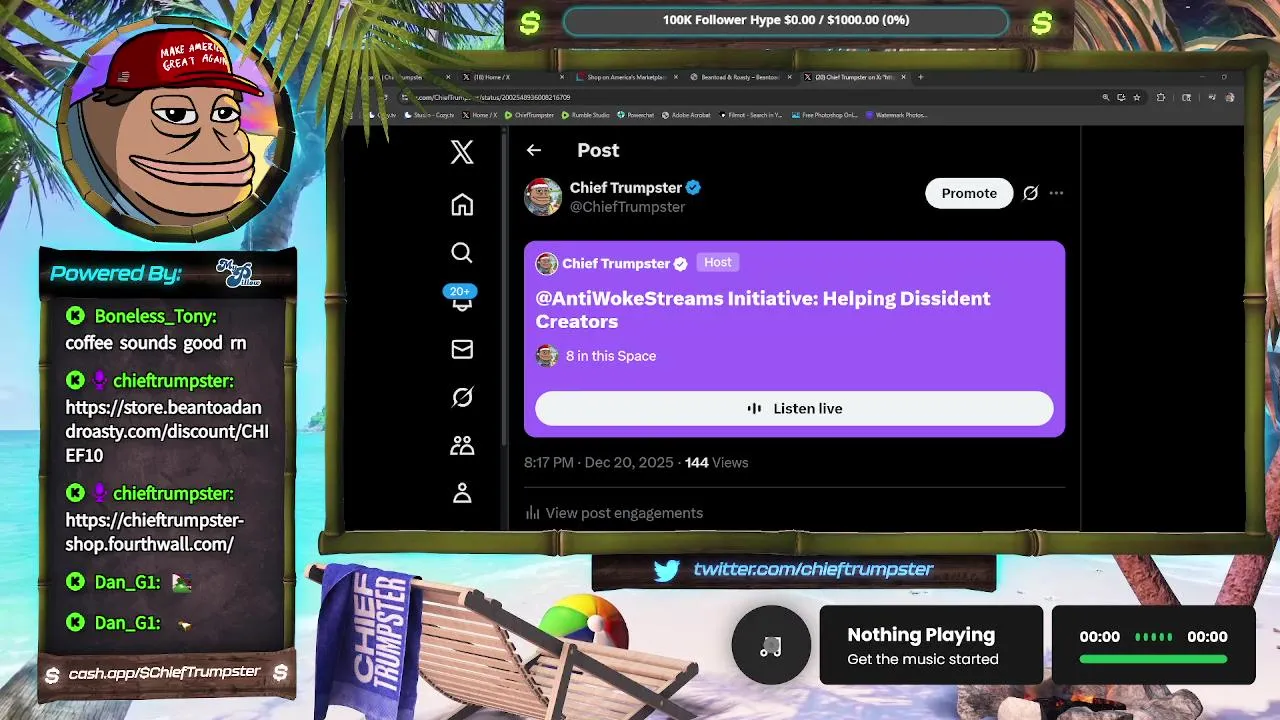Click the store.beantoadandroasty.com discount link in chat
Screen dimensions: 1280x720
pos(166,431)
